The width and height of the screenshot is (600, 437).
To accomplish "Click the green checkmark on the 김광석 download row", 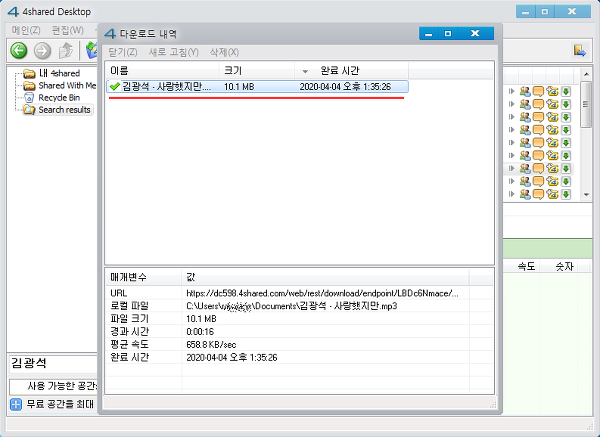I will (x=114, y=86).
